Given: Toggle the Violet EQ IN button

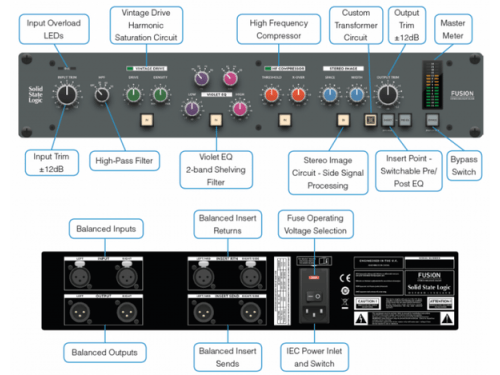Looking at the screenshot, I should (x=216, y=120).
